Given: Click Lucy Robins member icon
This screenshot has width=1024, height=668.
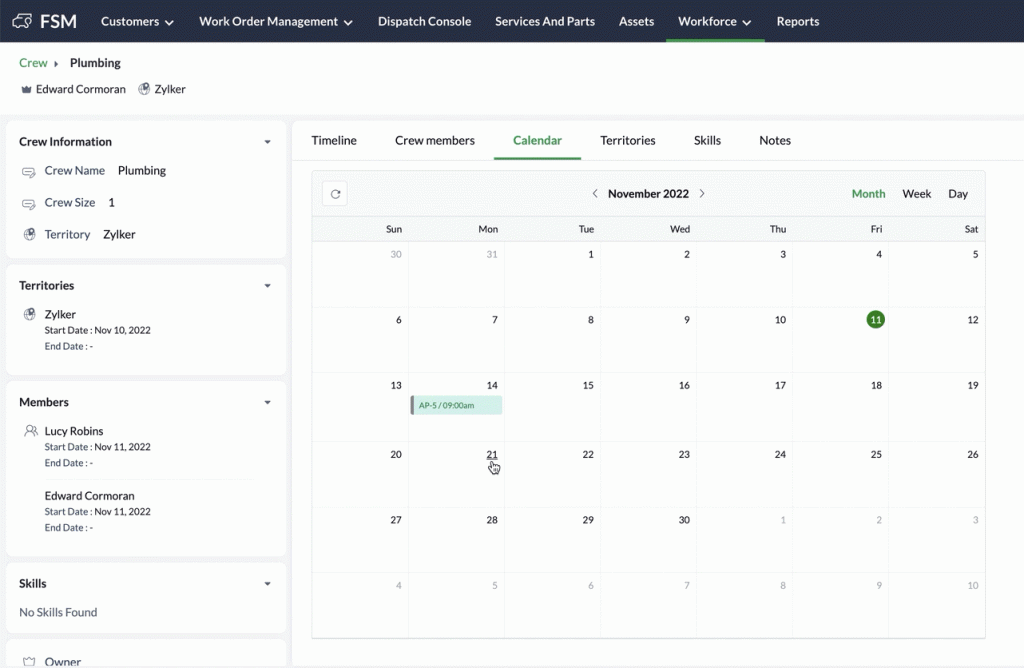Looking at the screenshot, I should pyautogui.click(x=30, y=432).
